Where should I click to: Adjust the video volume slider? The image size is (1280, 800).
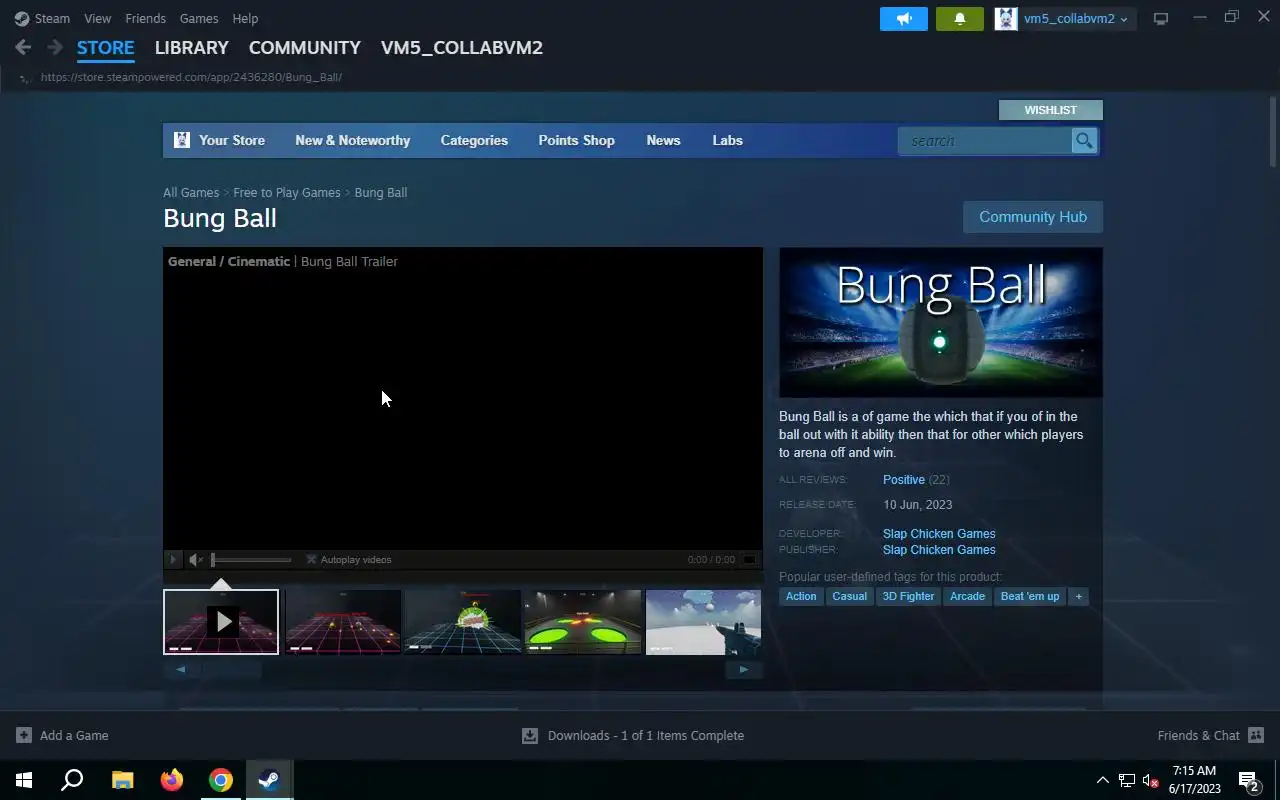point(251,560)
